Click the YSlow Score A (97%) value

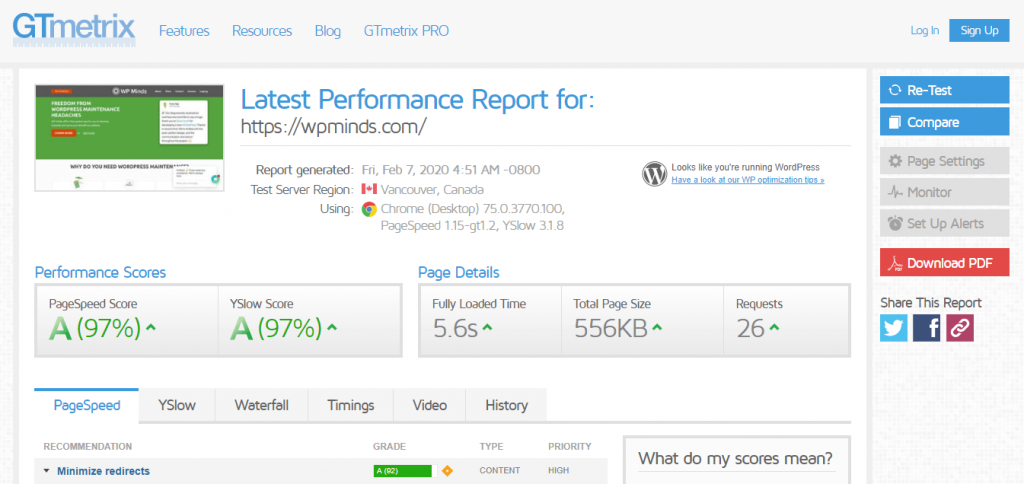tap(276, 328)
